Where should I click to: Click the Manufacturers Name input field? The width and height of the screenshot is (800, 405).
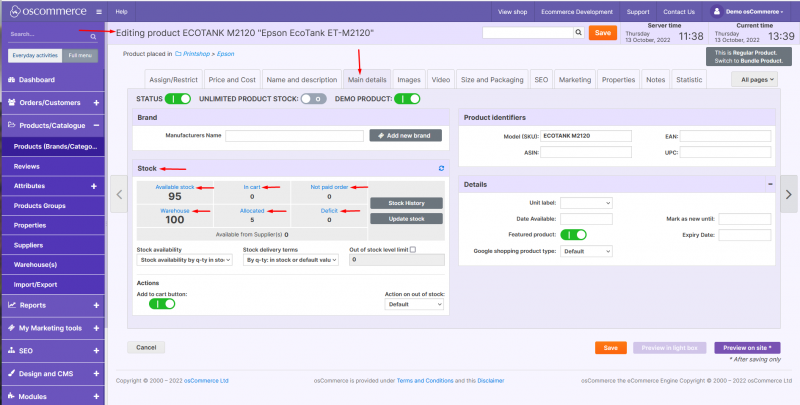pyautogui.click(x=294, y=135)
